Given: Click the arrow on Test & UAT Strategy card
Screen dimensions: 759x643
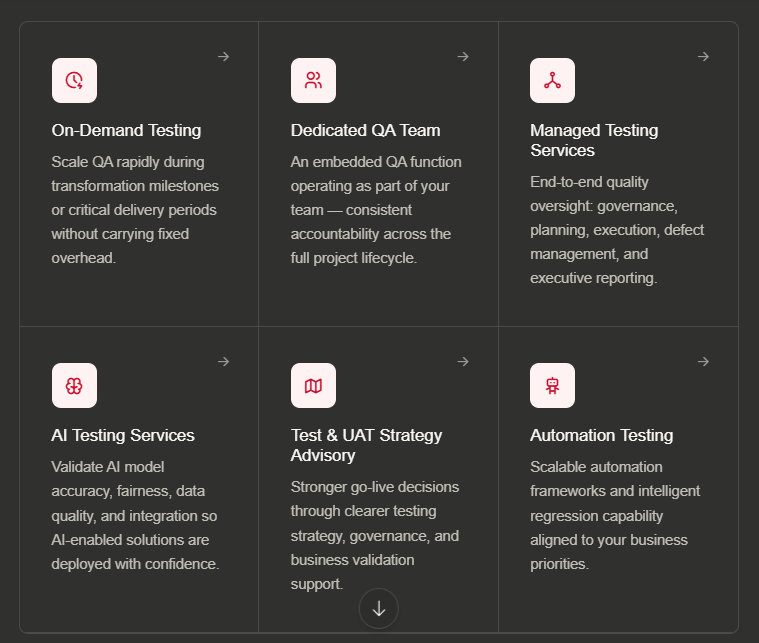Looking at the screenshot, I should 463,362.
